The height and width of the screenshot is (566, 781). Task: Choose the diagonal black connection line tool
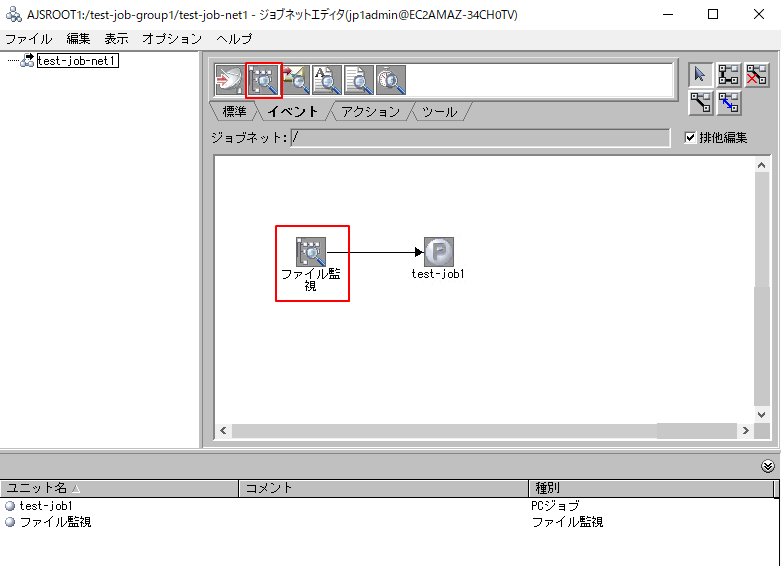pyautogui.click(x=701, y=103)
